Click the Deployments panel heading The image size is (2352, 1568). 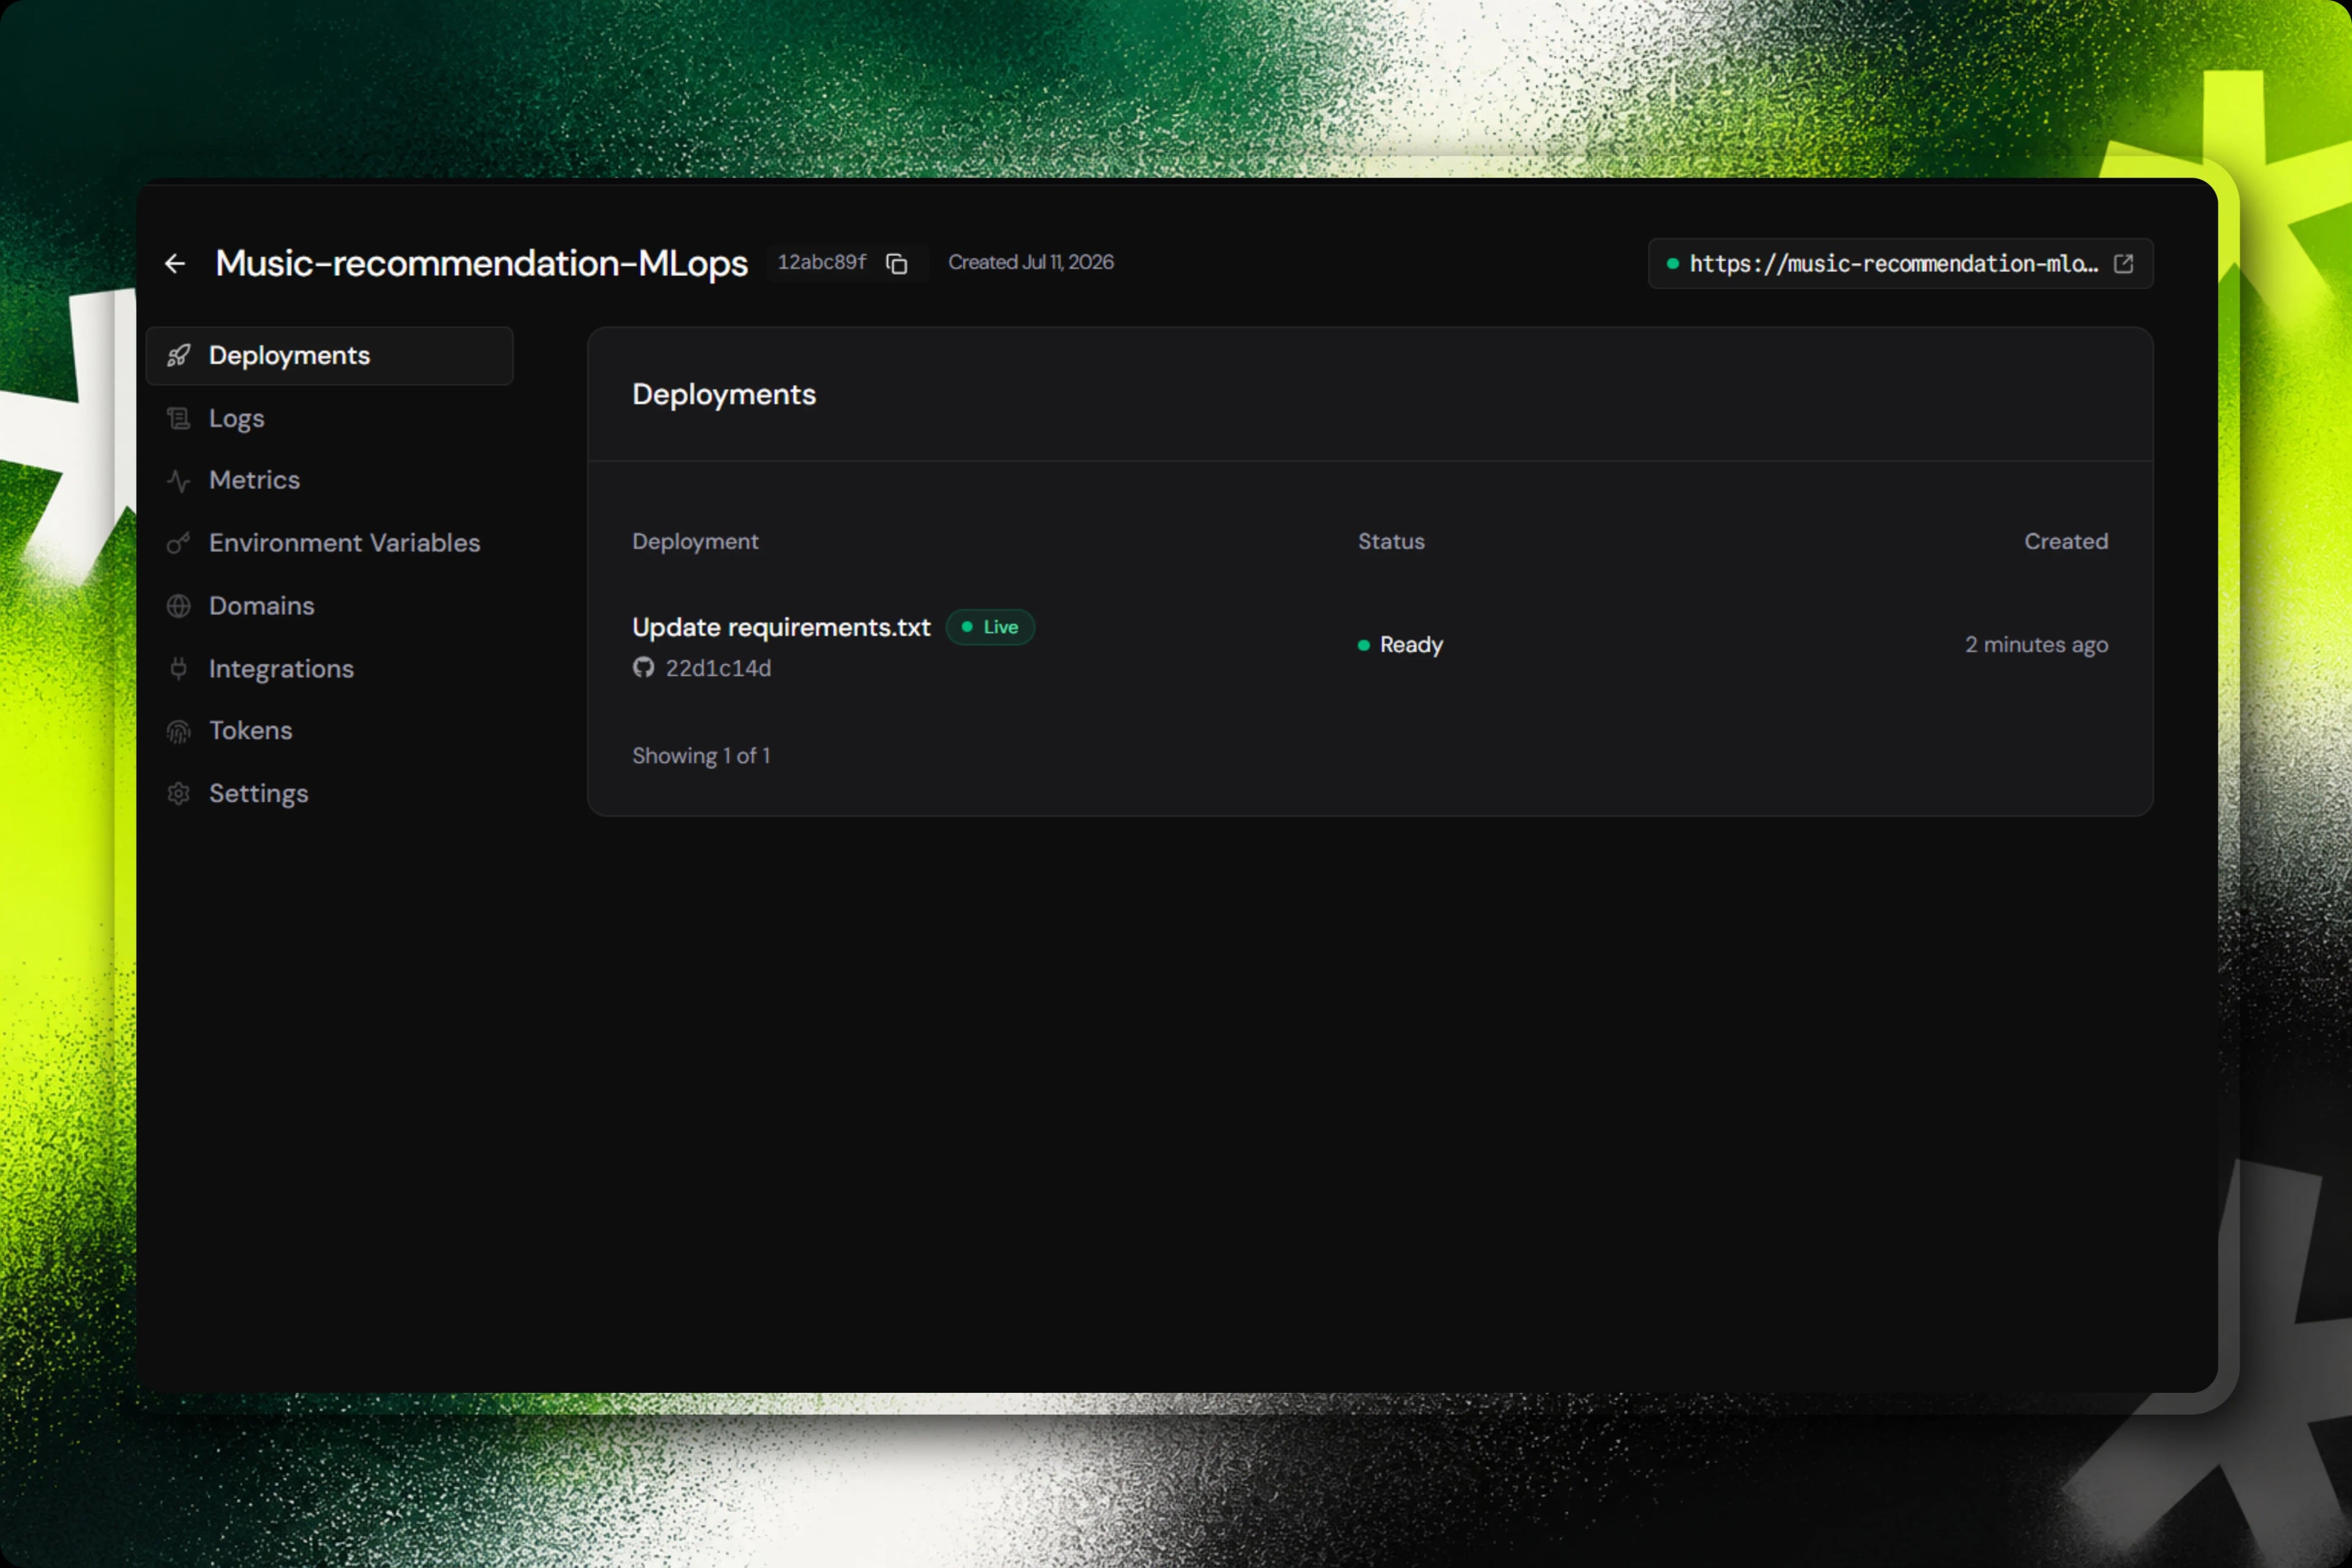click(x=724, y=395)
